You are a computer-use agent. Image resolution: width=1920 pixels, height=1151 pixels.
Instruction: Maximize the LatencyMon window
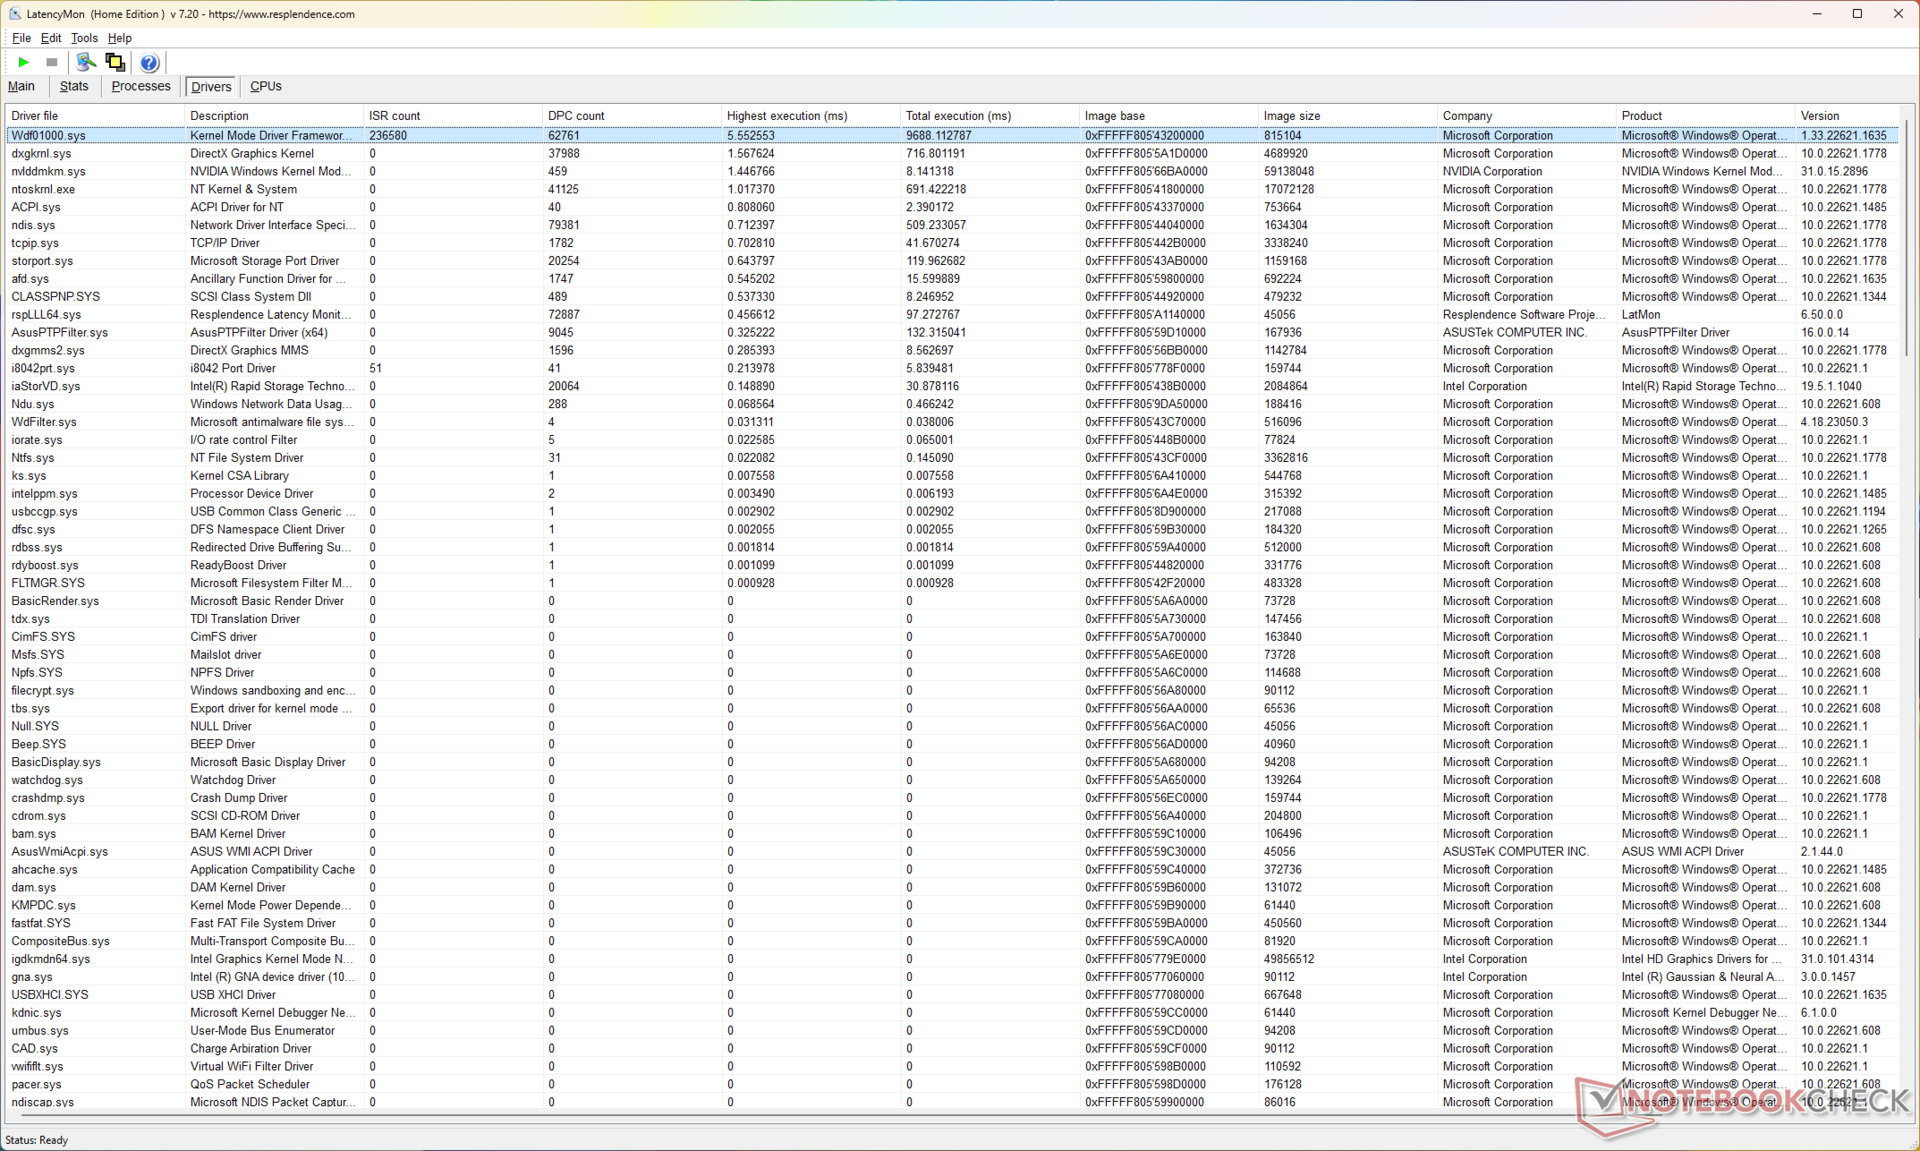coord(1857,14)
